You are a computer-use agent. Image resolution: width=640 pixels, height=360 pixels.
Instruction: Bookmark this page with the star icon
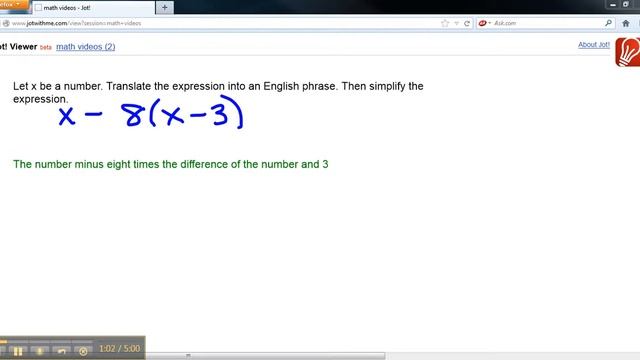tap(445, 23)
